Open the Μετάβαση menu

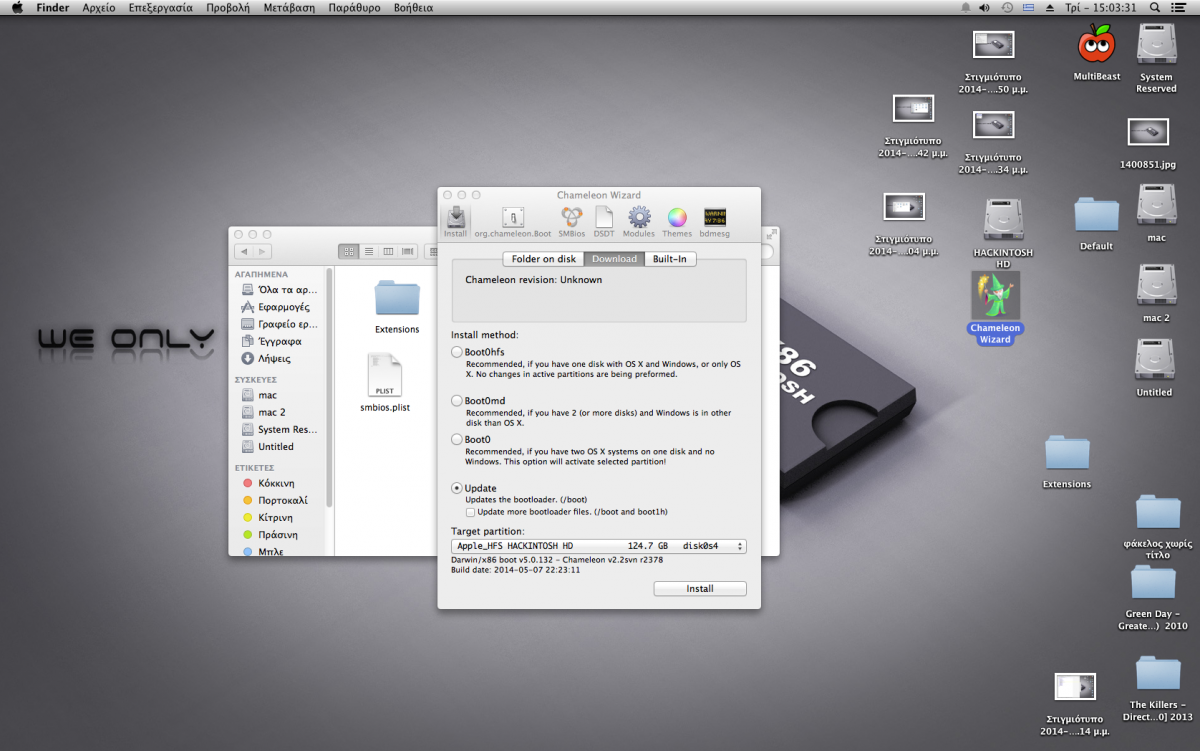pyautogui.click(x=289, y=7)
